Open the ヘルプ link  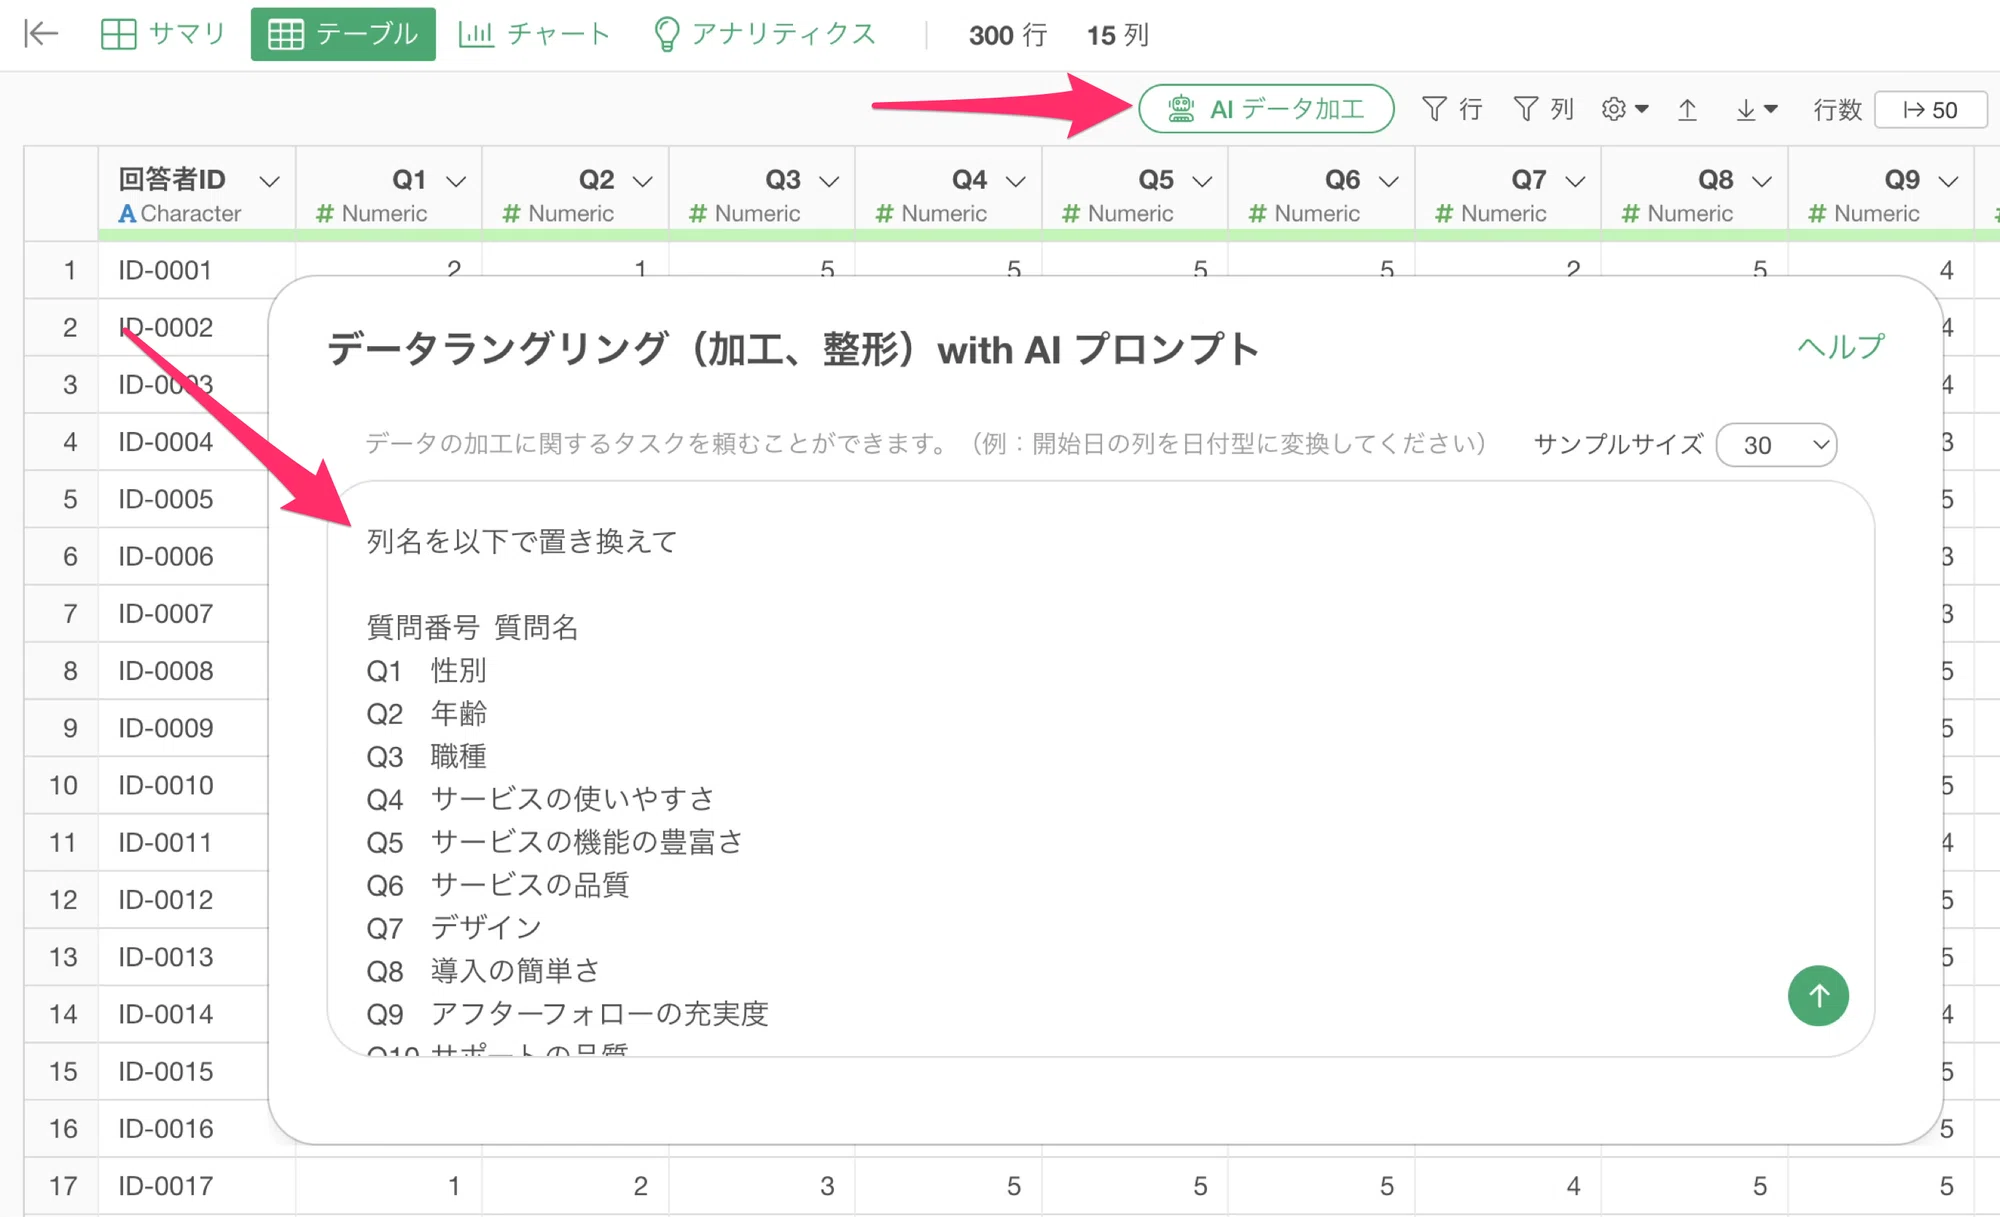pos(1840,347)
